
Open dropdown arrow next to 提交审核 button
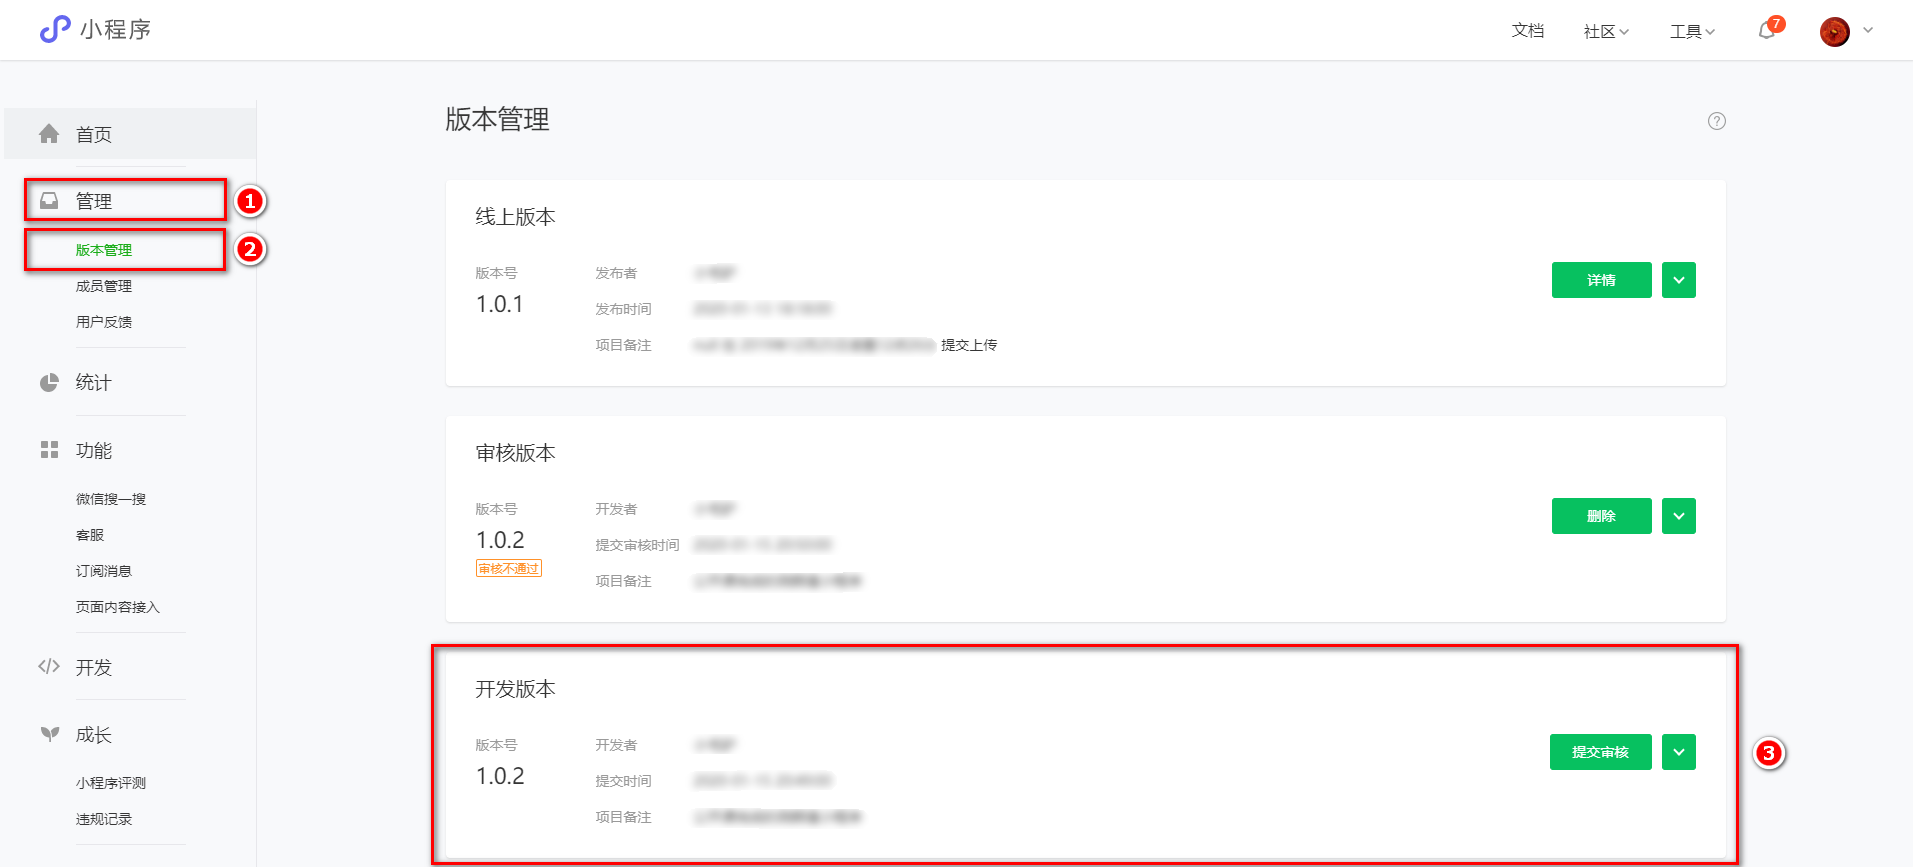click(1678, 752)
